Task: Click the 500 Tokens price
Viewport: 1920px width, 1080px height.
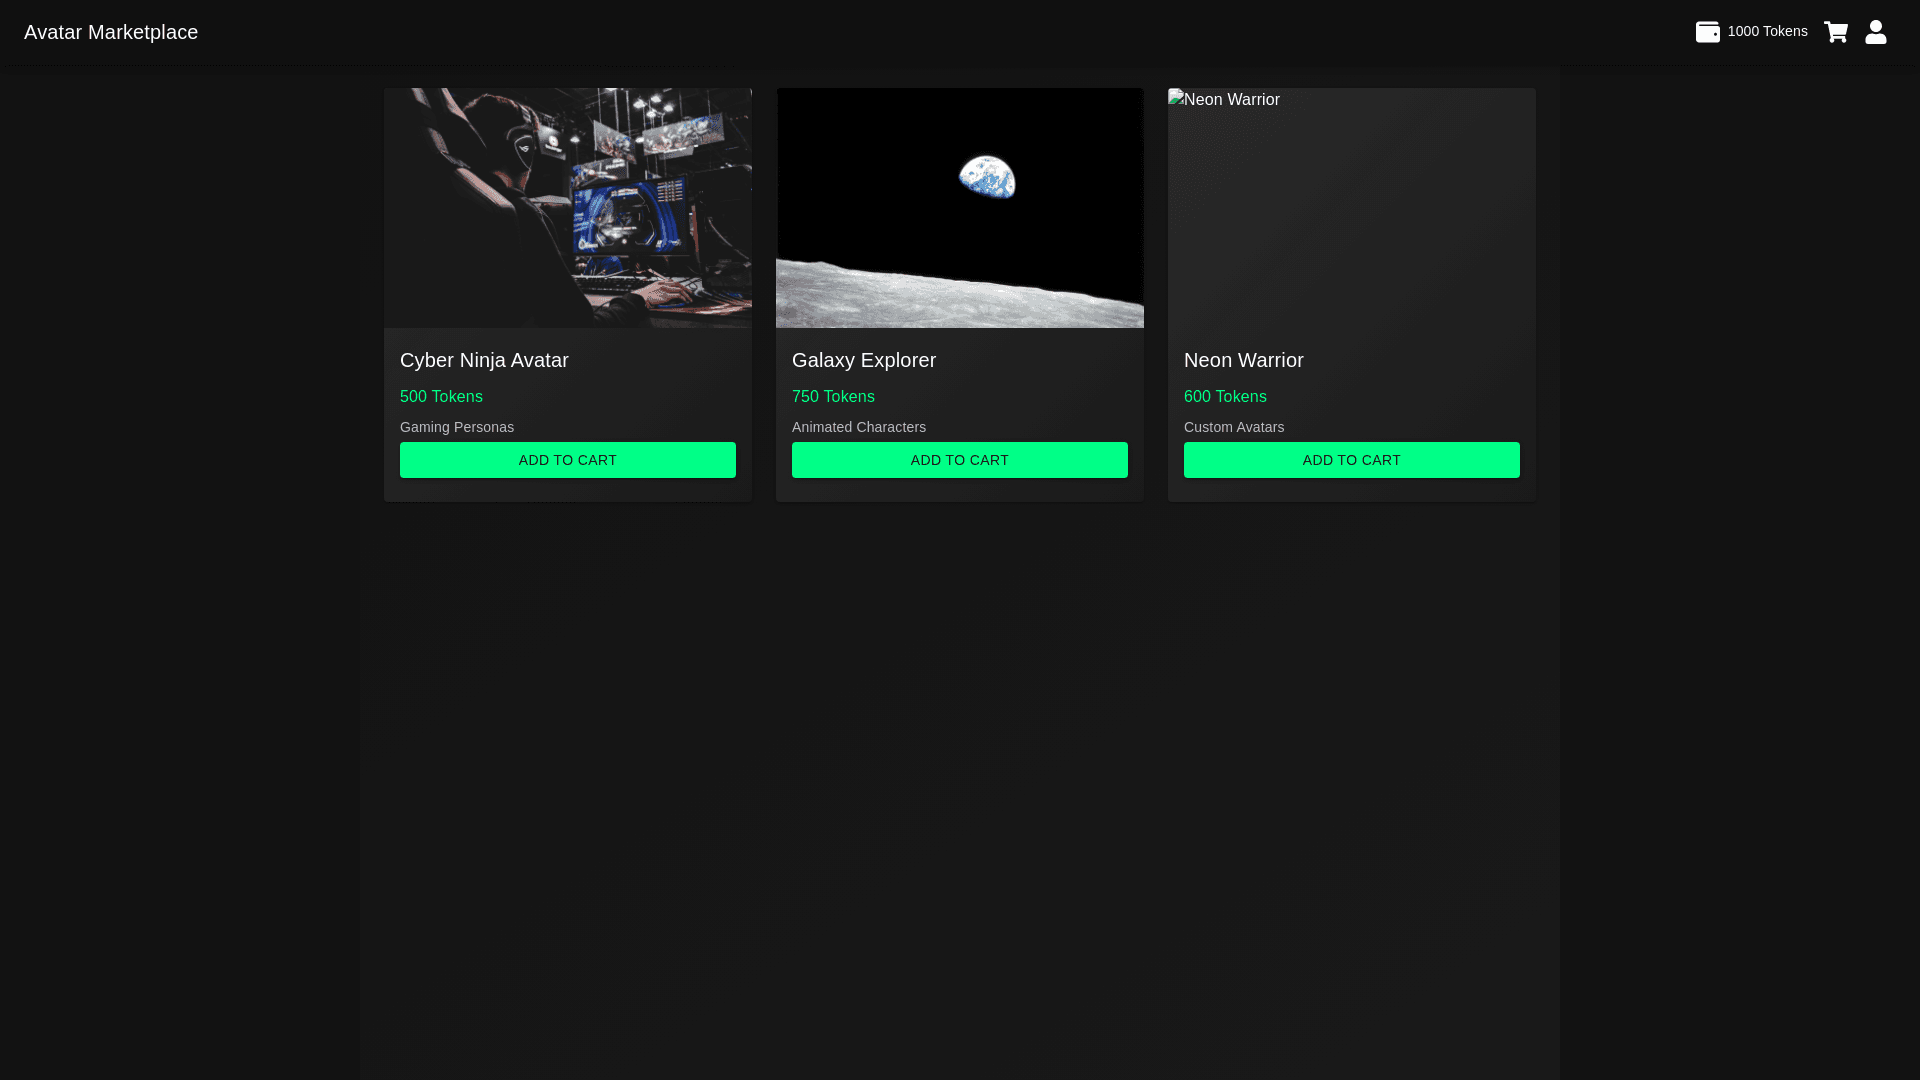Action: pos(441,397)
